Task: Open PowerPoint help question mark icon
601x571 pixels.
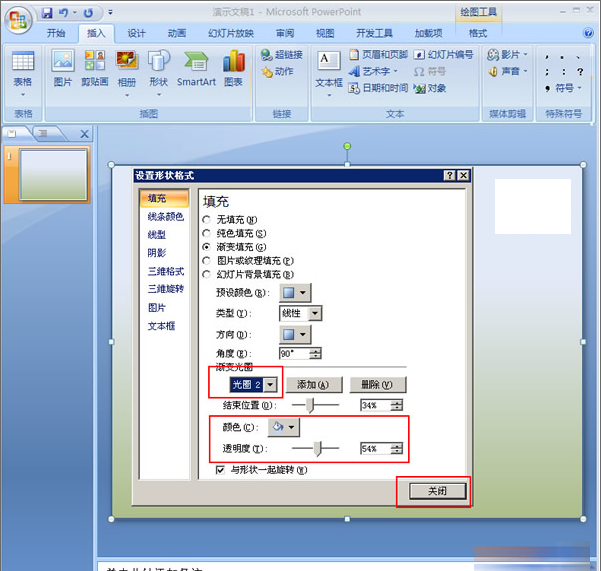Action: point(588,33)
